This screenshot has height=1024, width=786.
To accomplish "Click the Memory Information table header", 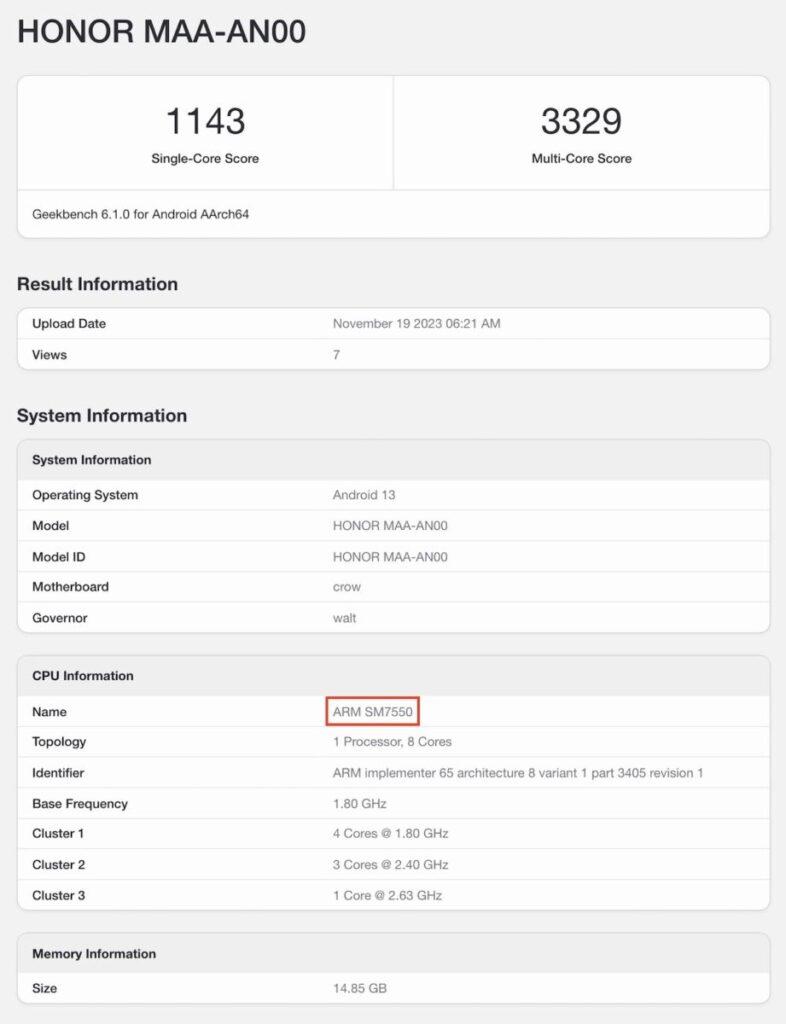I will pos(94,954).
